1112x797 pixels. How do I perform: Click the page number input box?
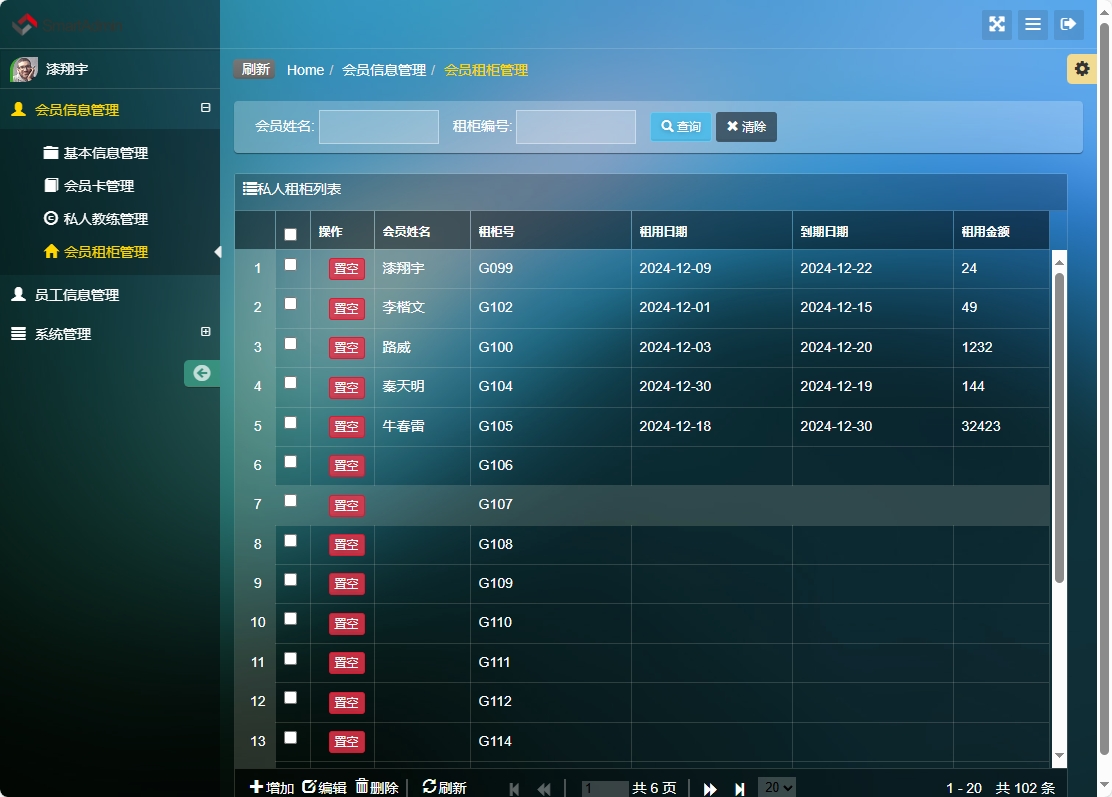pos(604,788)
